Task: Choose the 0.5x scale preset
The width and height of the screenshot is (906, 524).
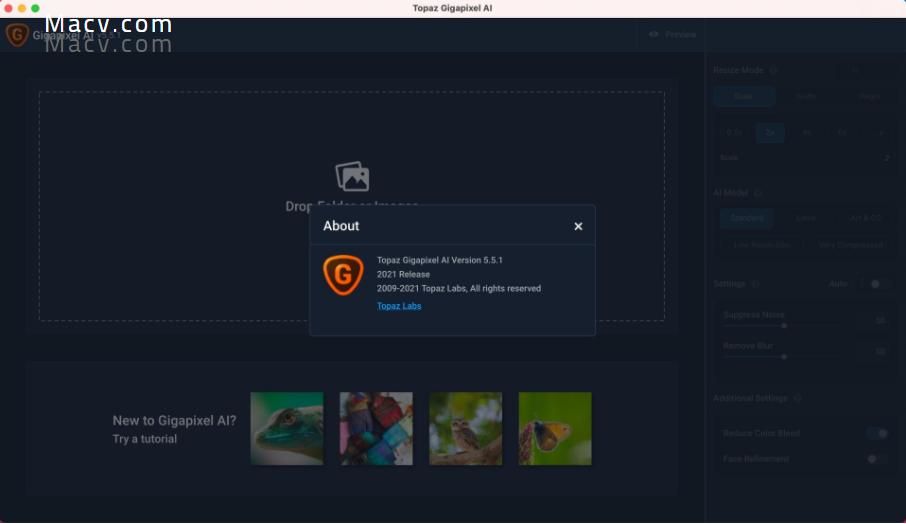Action: 734,133
